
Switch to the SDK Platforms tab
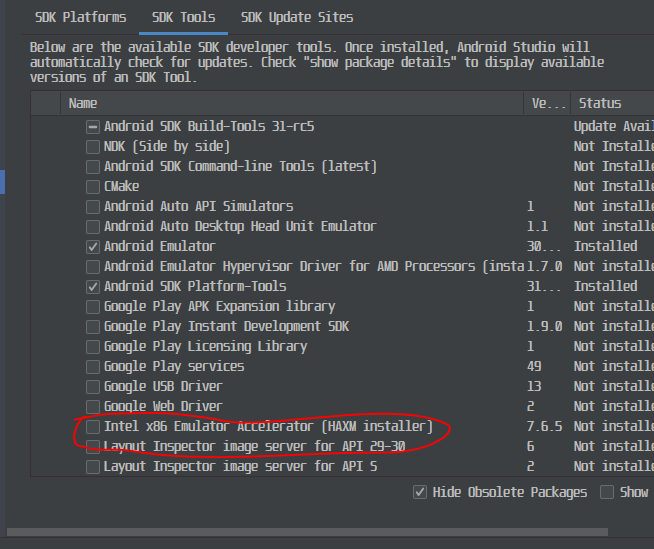[80, 17]
